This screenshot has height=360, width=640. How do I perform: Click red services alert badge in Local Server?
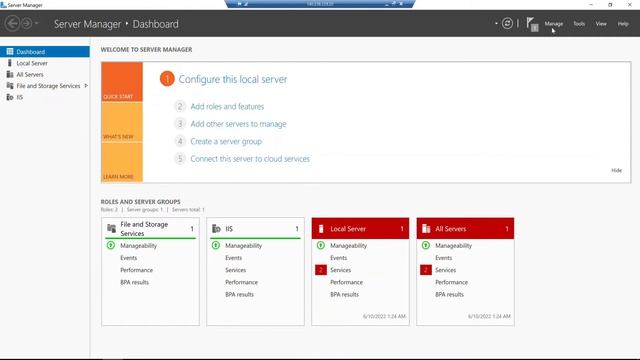pyautogui.click(x=321, y=270)
